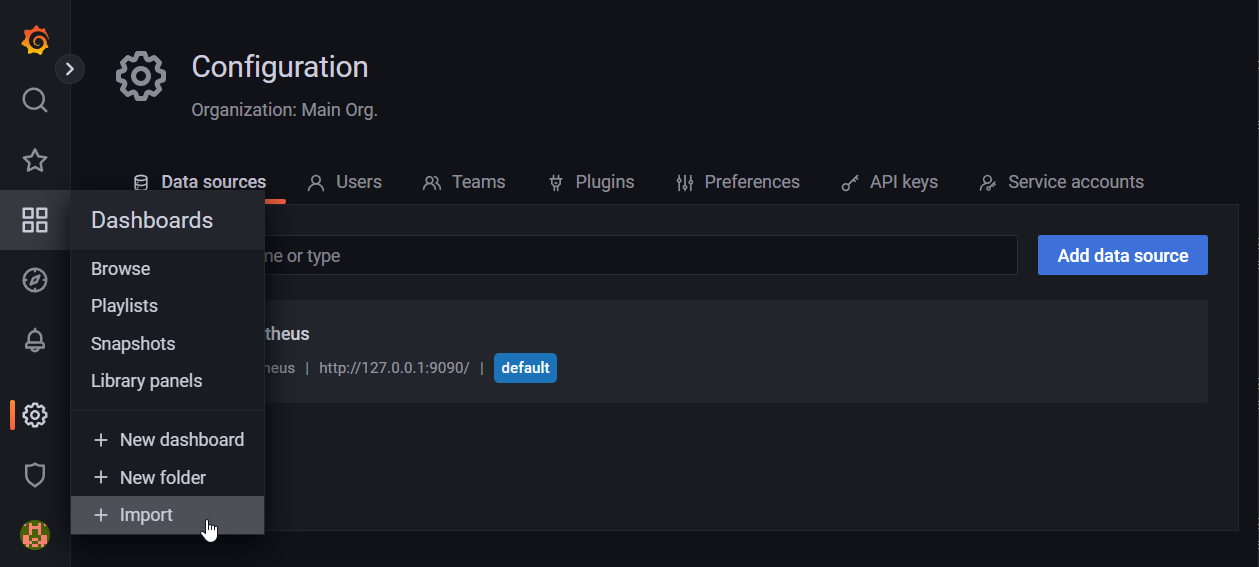Image resolution: width=1259 pixels, height=567 pixels.
Task: Click Import in Dashboards menu
Action: click(x=146, y=515)
